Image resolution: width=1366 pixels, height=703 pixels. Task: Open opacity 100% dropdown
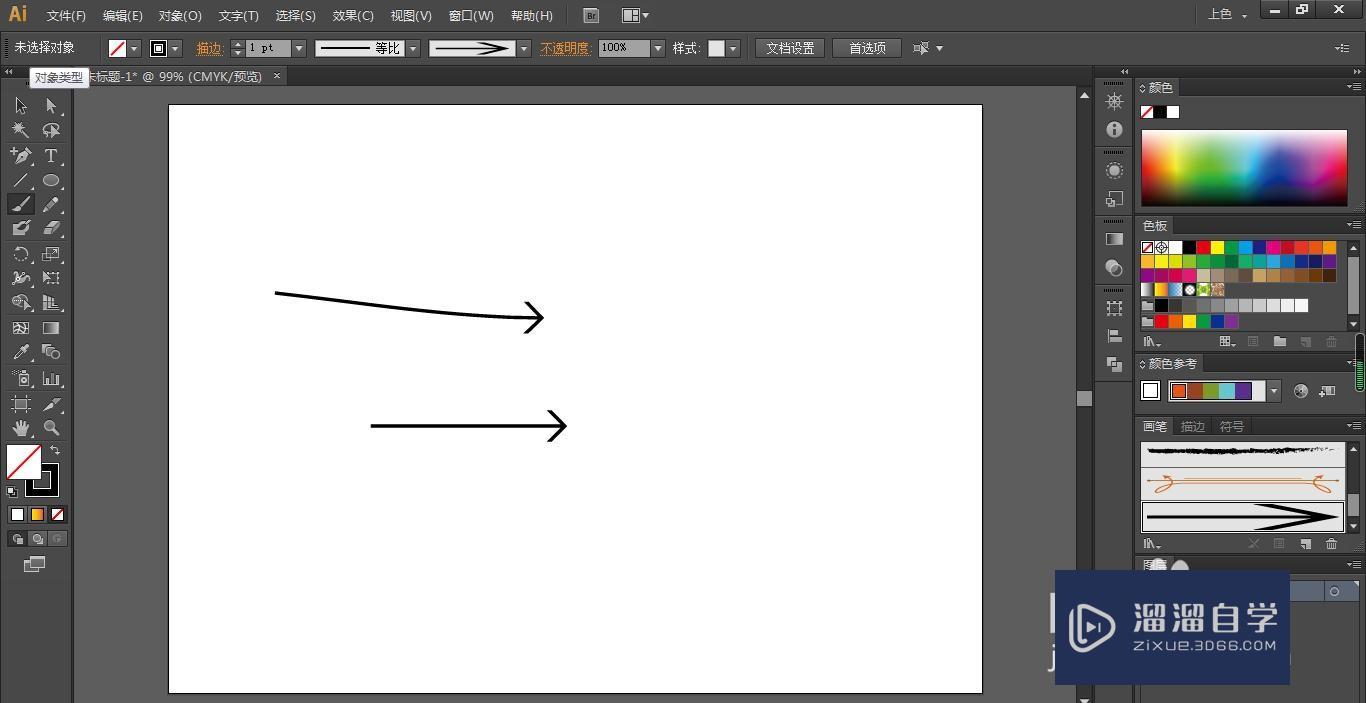point(658,48)
